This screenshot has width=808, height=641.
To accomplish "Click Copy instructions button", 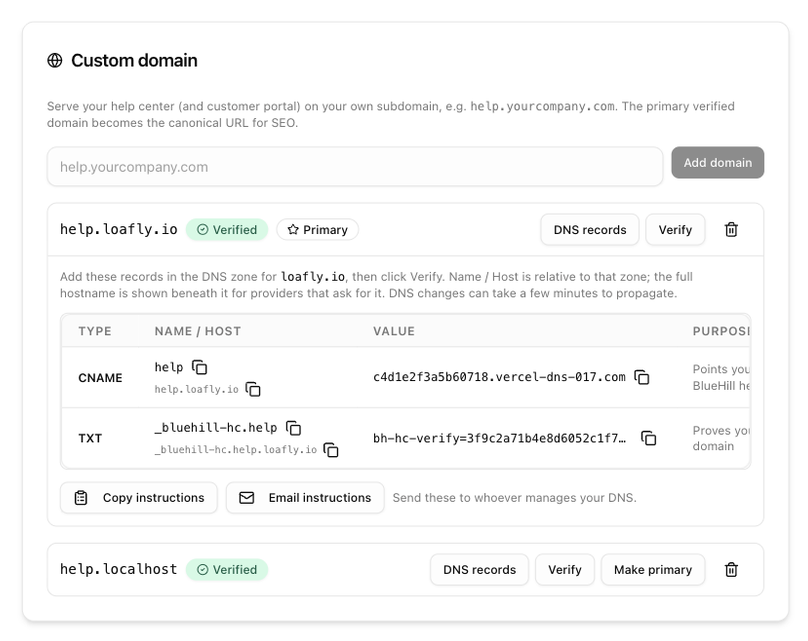I will click(139, 498).
